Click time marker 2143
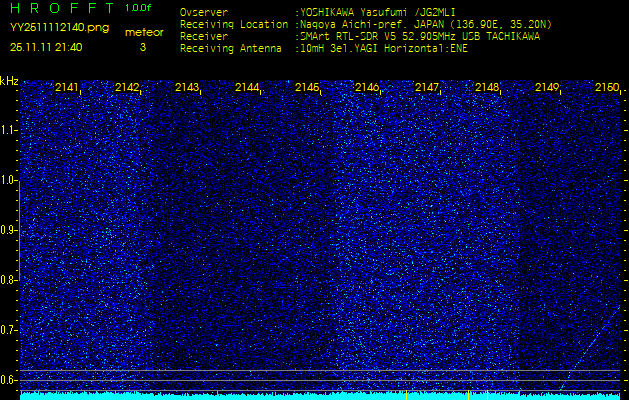629x400 pixels. [187, 87]
